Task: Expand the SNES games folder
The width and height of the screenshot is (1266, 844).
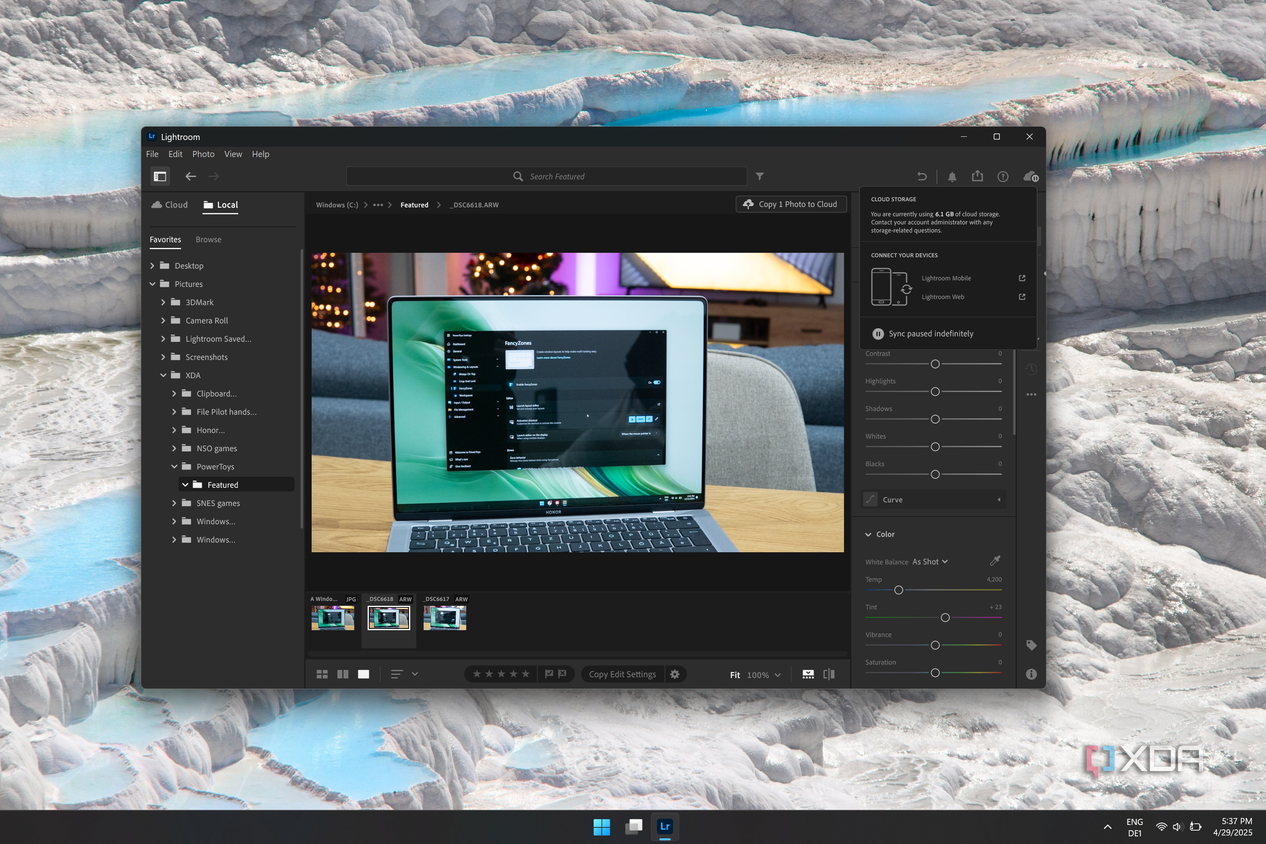Action: click(x=175, y=503)
